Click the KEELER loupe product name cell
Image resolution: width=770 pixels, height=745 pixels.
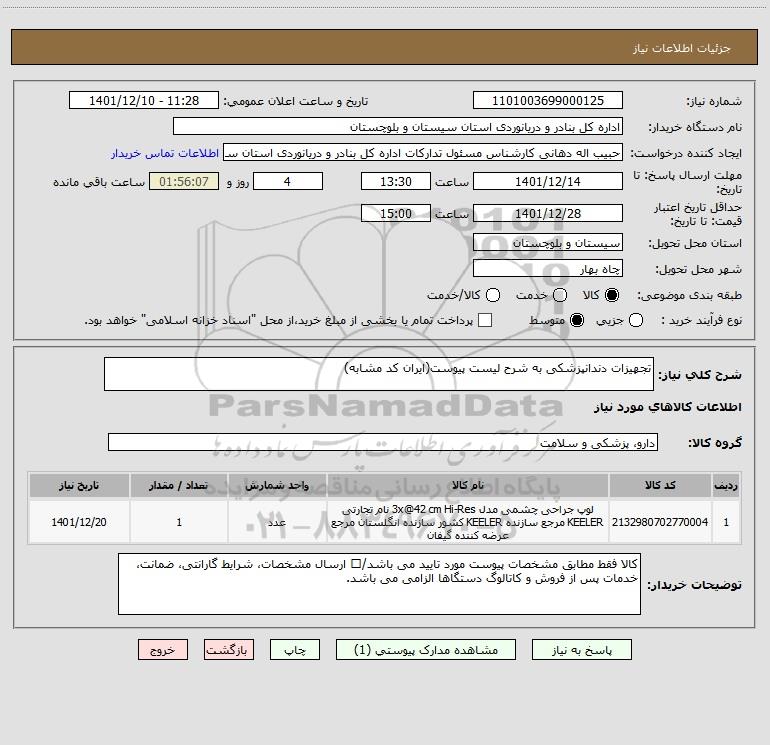coord(468,522)
